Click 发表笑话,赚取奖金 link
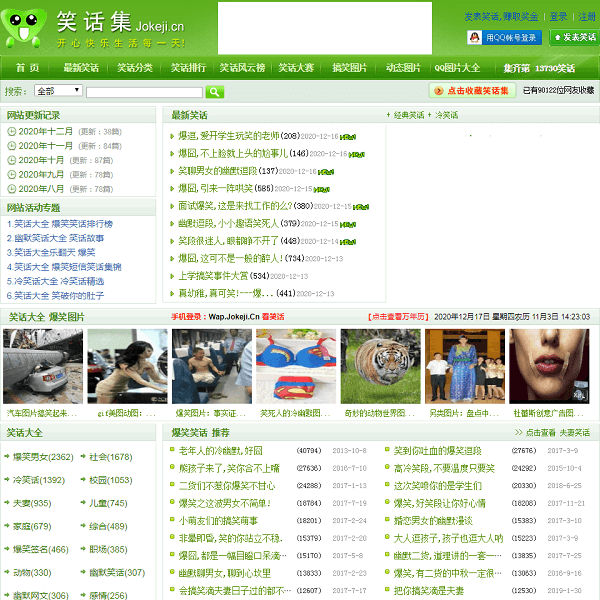The width and height of the screenshot is (600, 600). (501, 17)
